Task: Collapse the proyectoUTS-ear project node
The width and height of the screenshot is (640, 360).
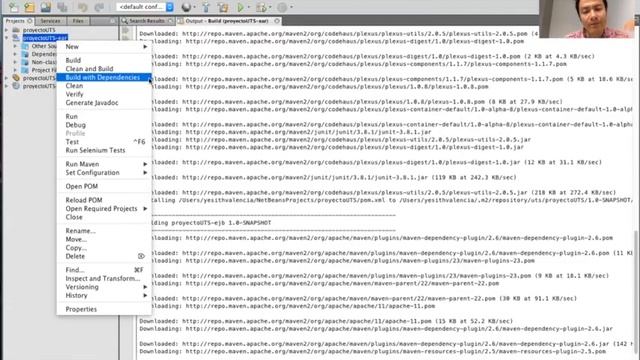Action: pyautogui.click(x=6, y=38)
